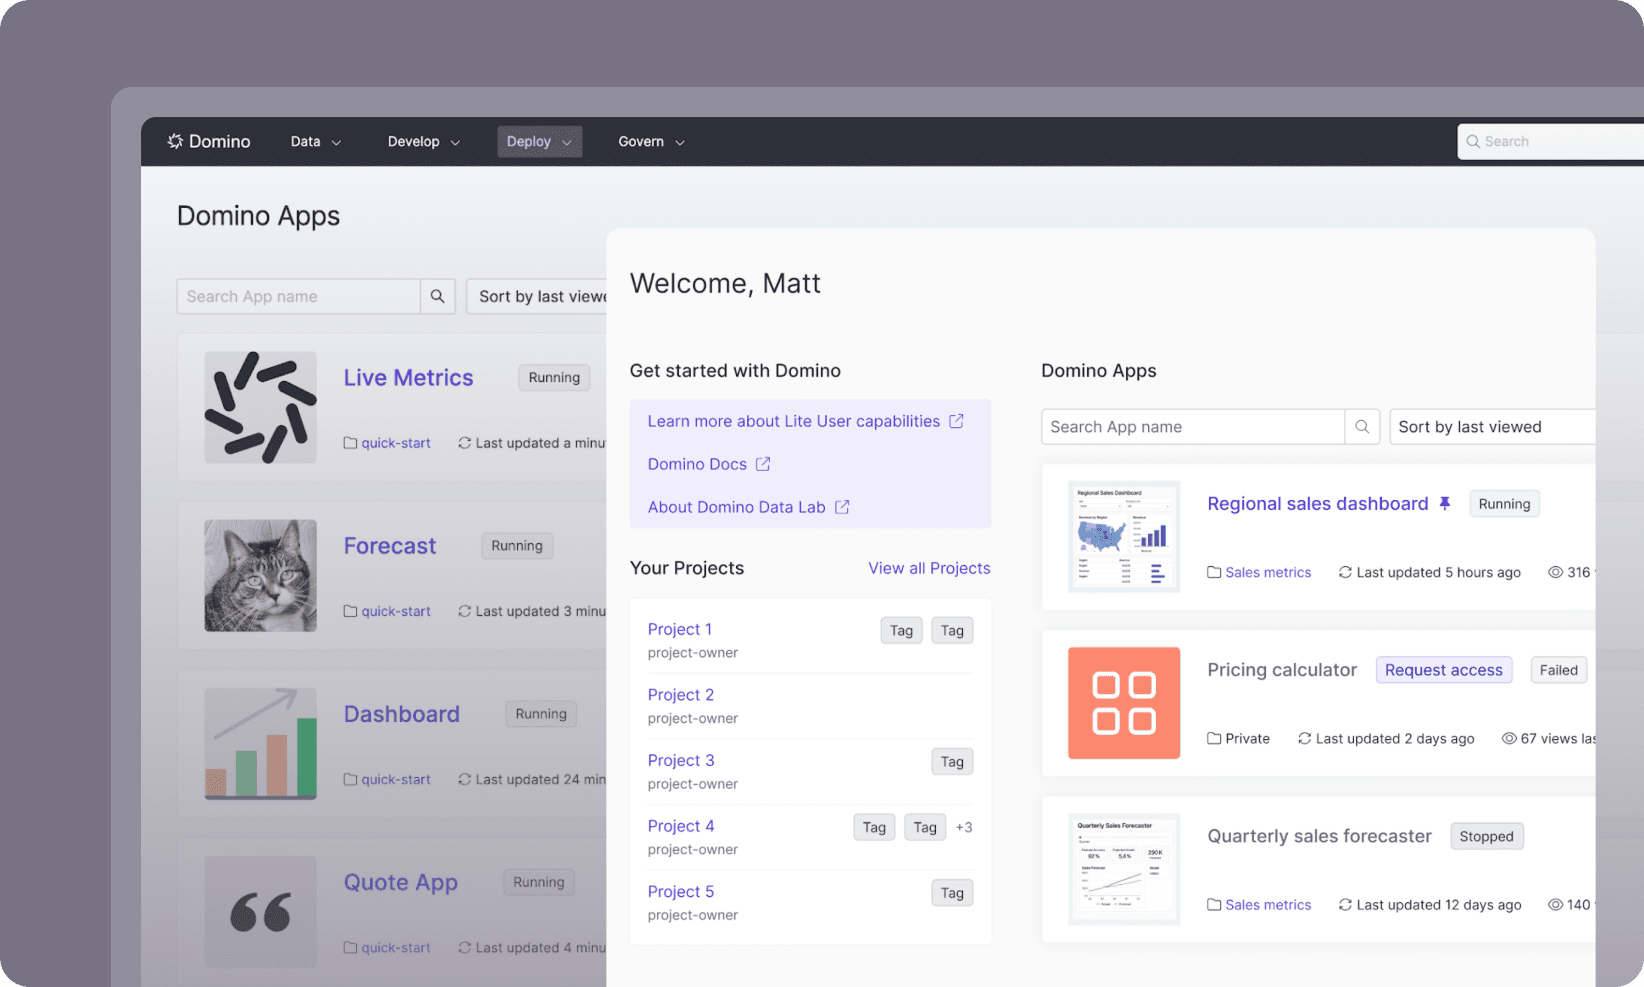Click the magnifier icon in the top Search bar

pos(1473,141)
